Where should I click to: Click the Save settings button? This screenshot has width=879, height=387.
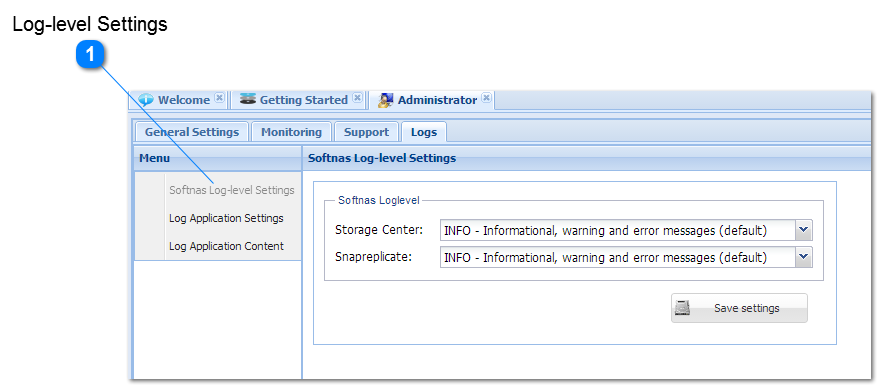pyautogui.click(x=739, y=308)
